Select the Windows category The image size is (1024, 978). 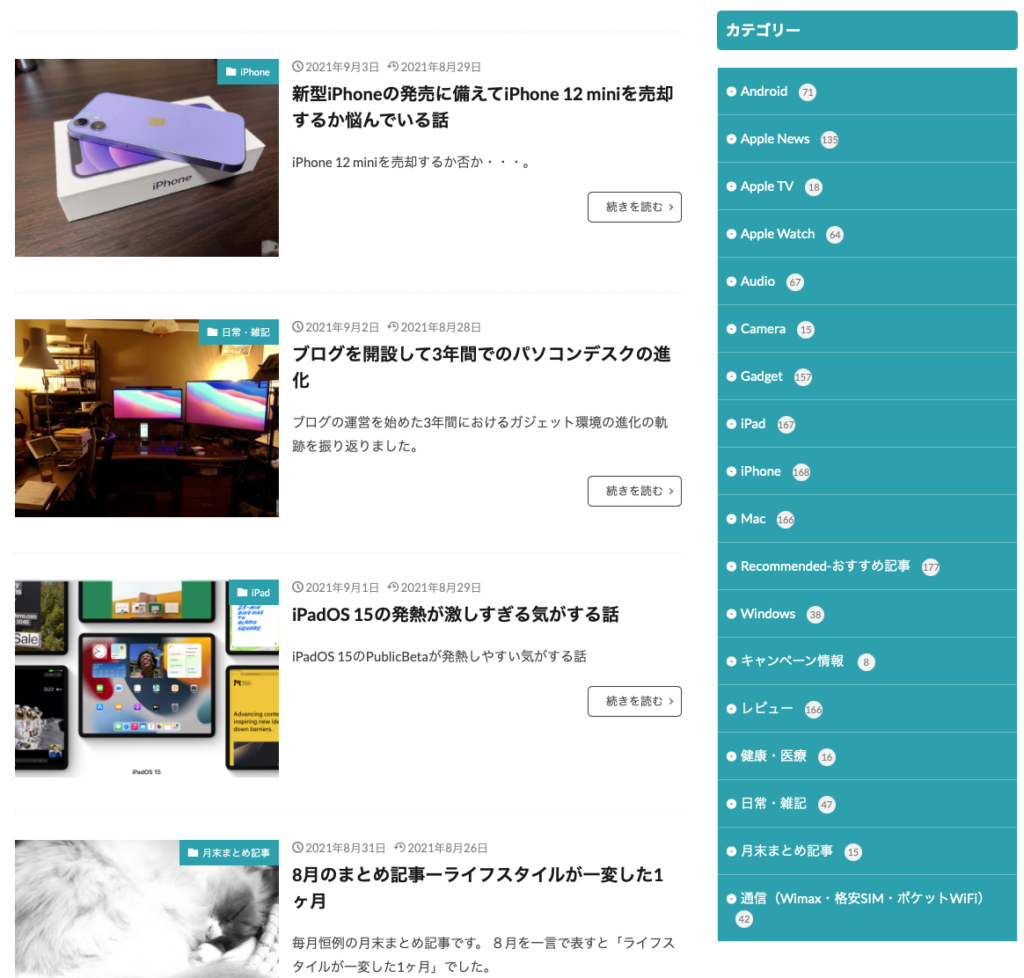(x=867, y=614)
